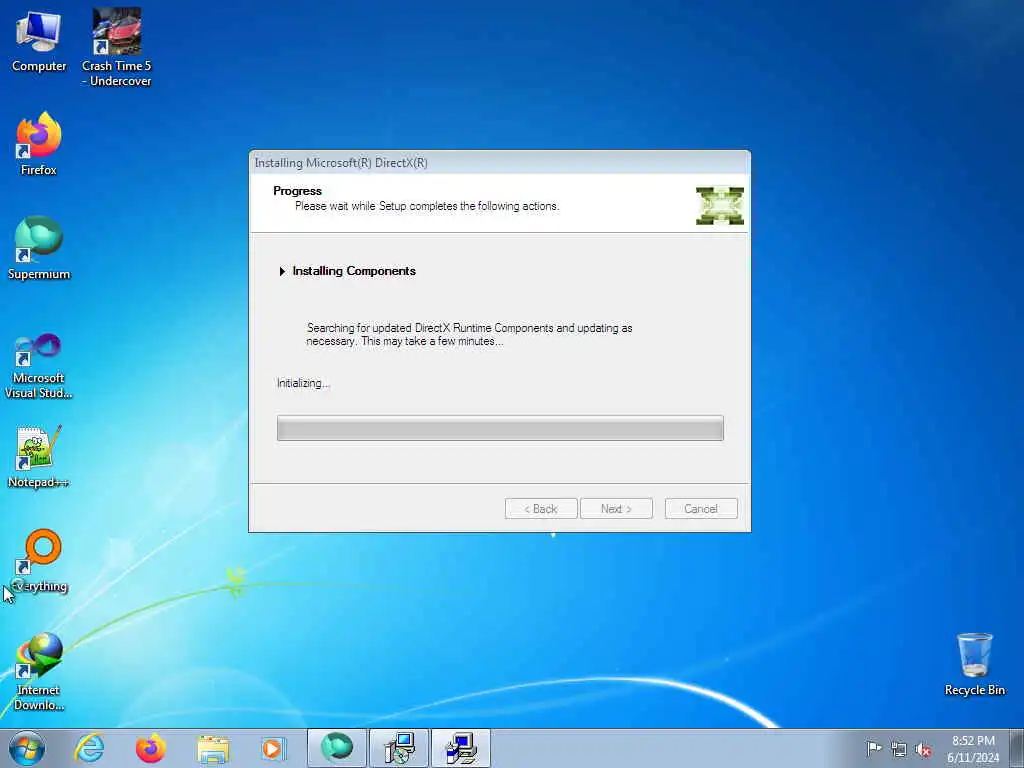This screenshot has height=768, width=1024.
Task: Open the muted volume tray icon
Action: 923,750
